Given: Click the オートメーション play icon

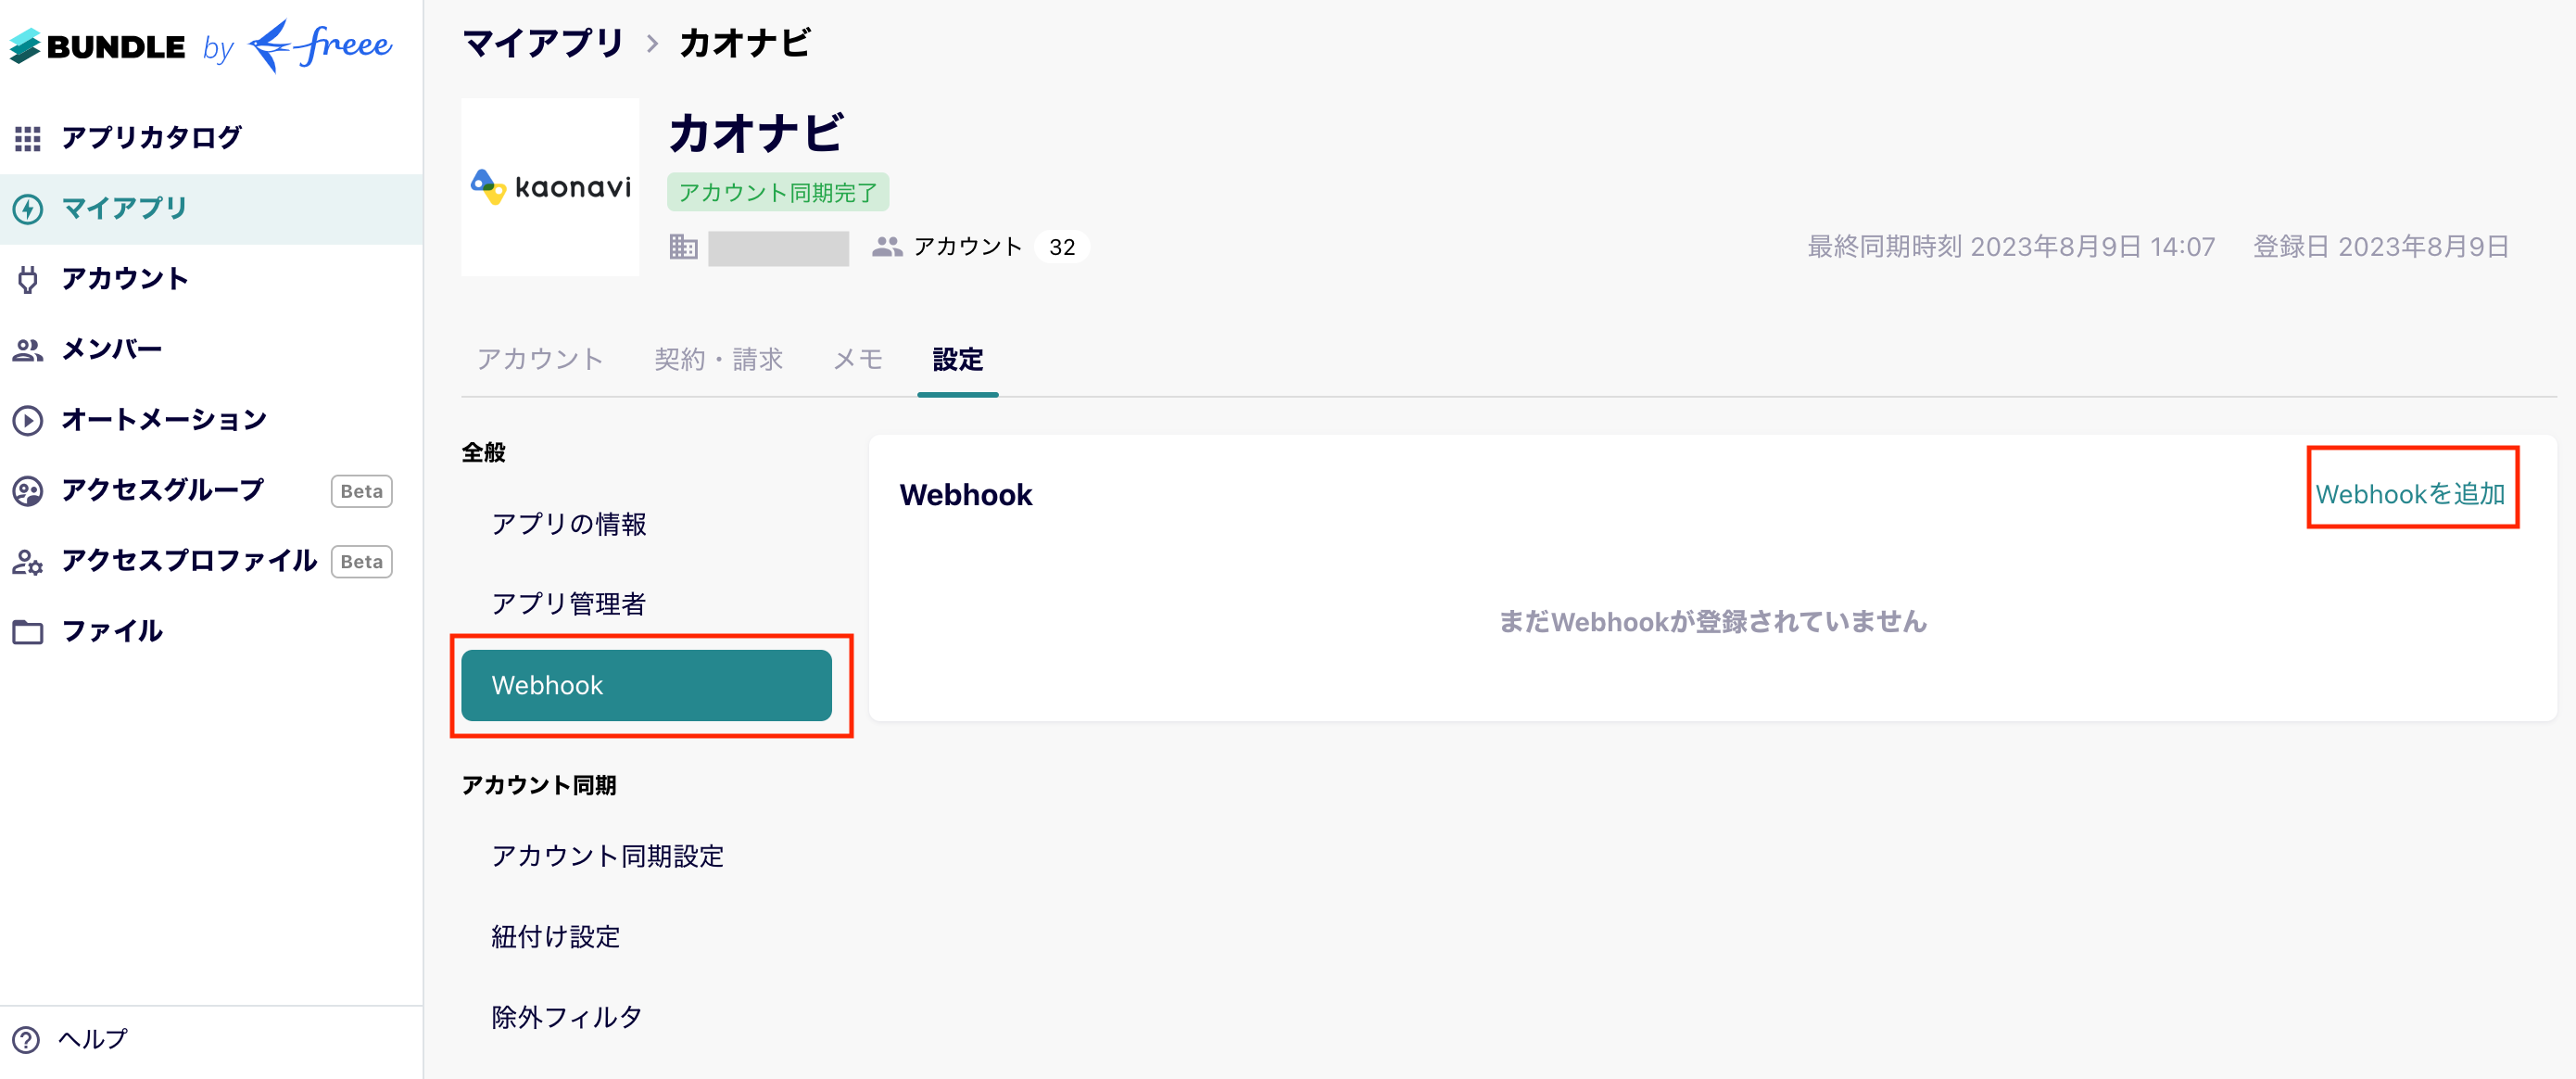Looking at the screenshot, I should coord(28,420).
